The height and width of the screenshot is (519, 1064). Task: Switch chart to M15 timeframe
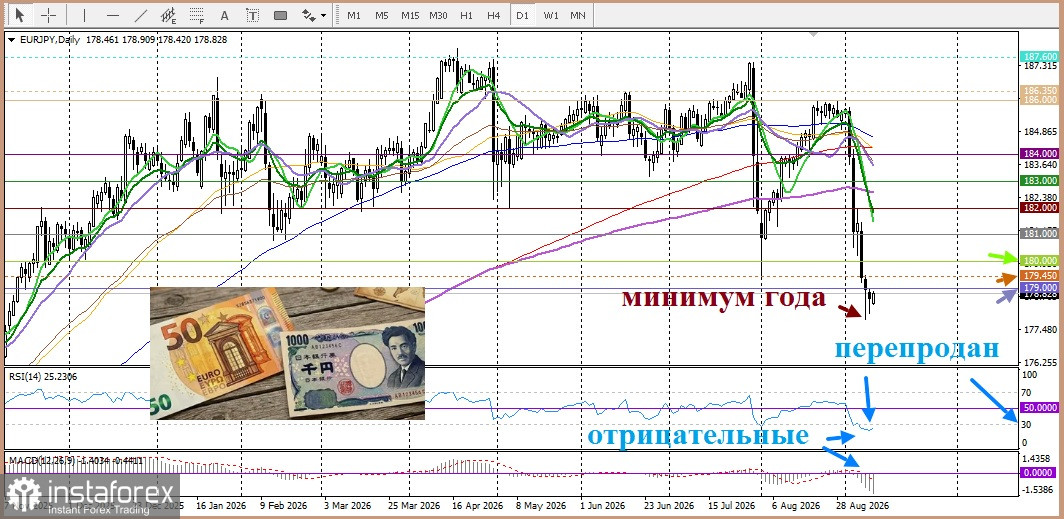pyautogui.click(x=410, y=14)
